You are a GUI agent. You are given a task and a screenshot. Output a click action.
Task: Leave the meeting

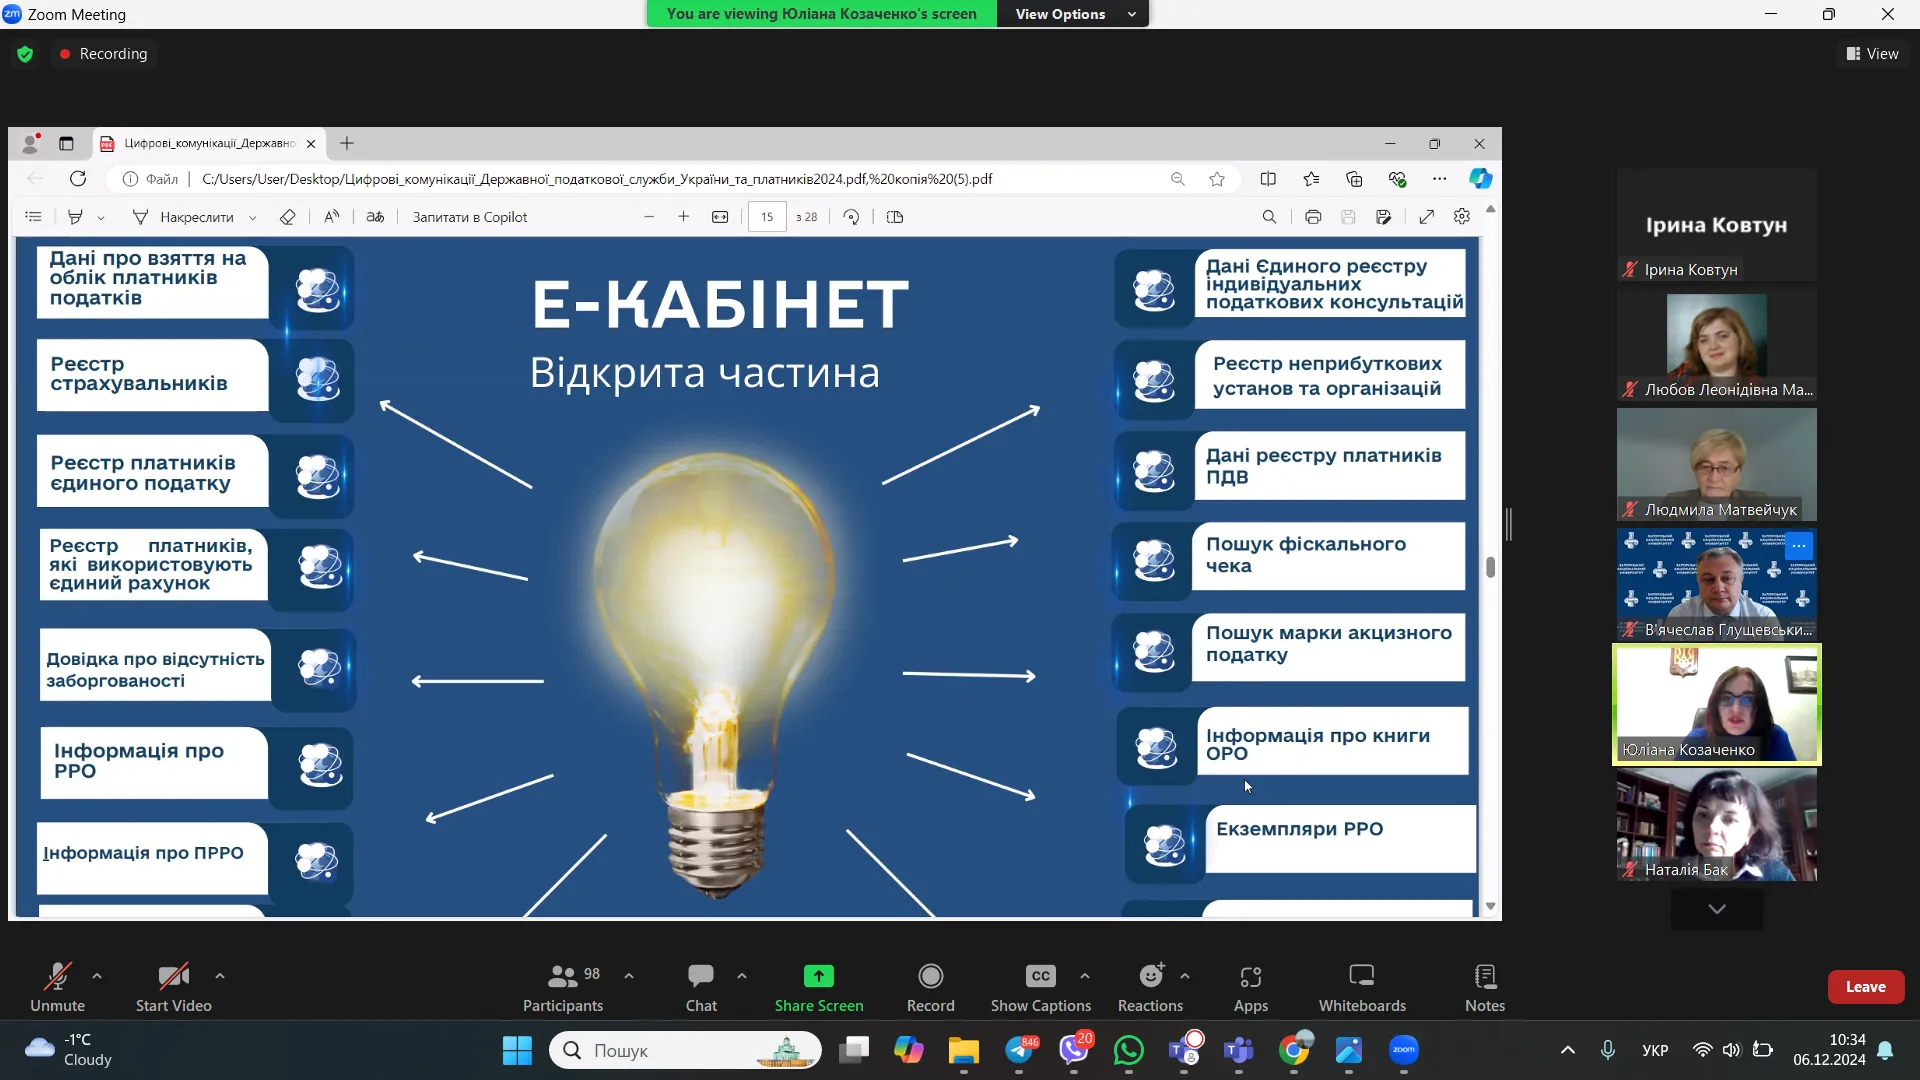click(1865, 987)
